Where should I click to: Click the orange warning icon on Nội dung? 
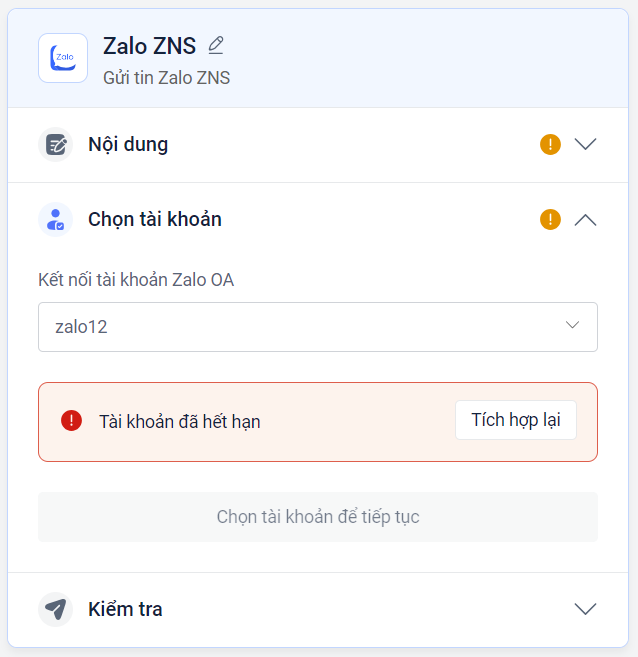pyautogui.click(x=550, y=144)
